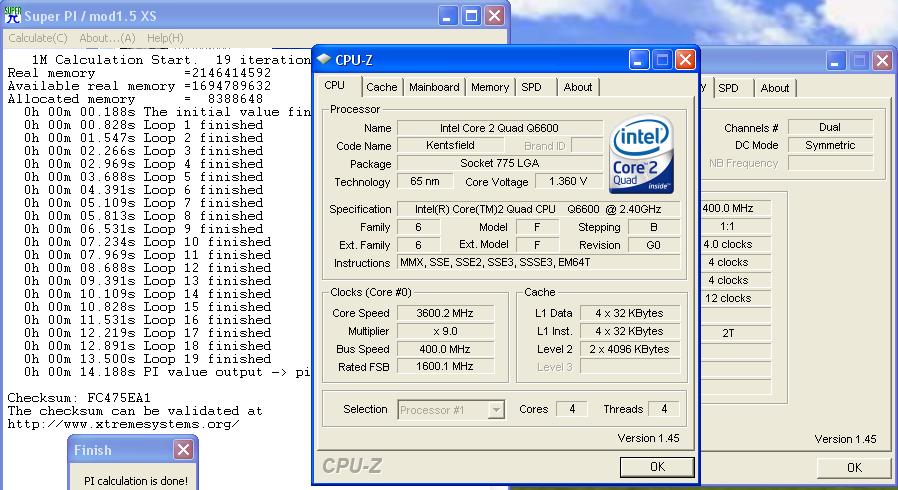The height and width of the screenshot is (490, 898).
Task: Minimize the Super PI window
Action: pos(447,15)
